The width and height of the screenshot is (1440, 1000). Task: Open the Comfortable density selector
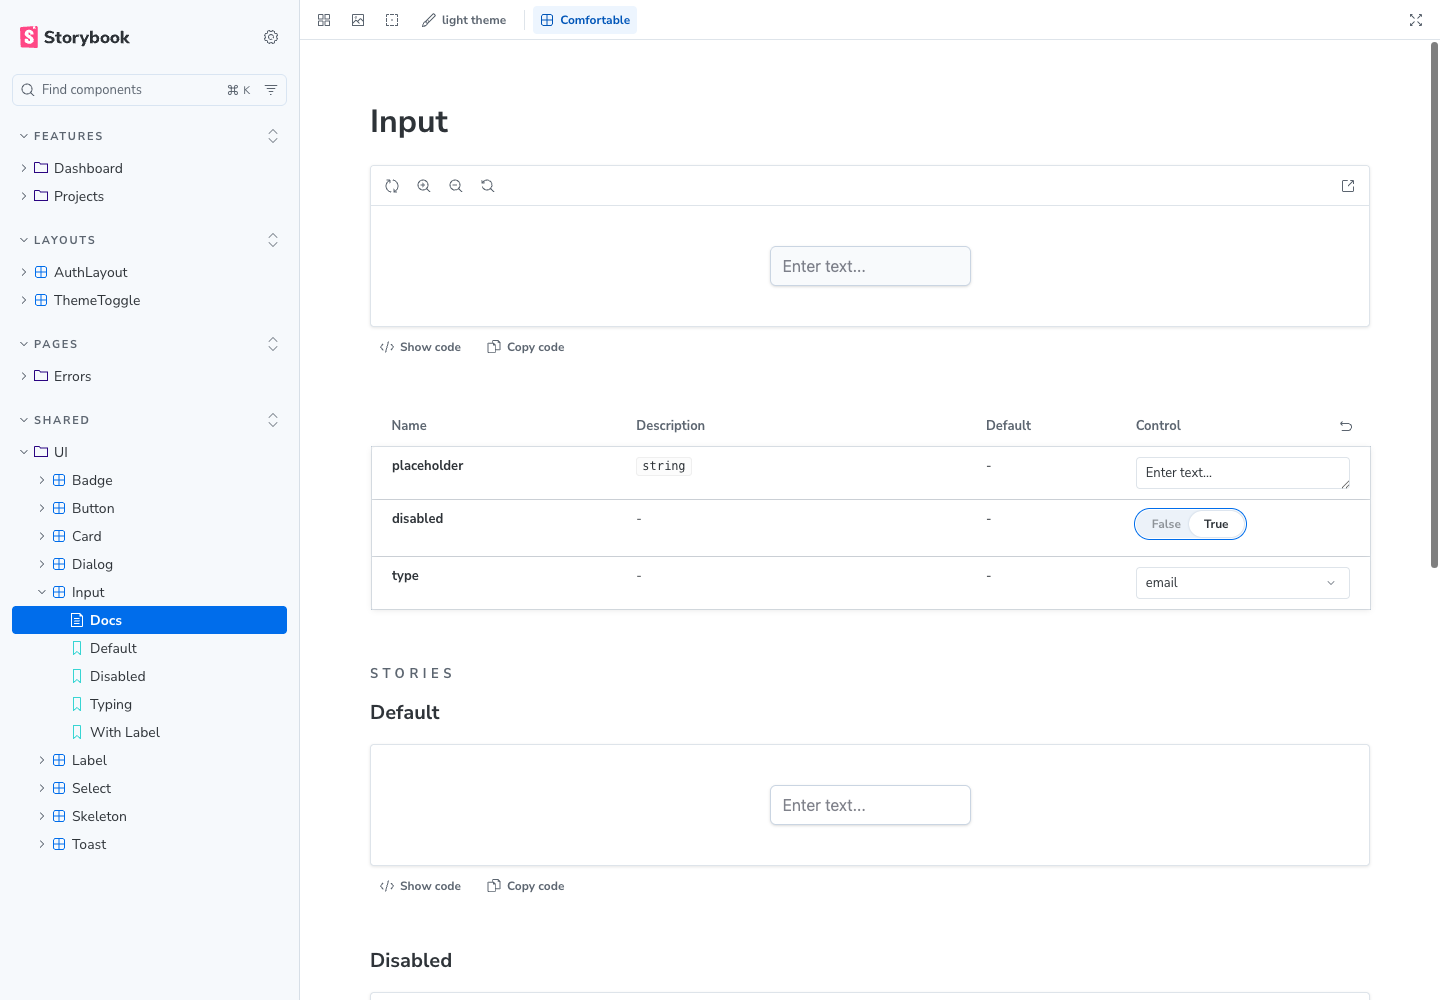coord(585,20)
